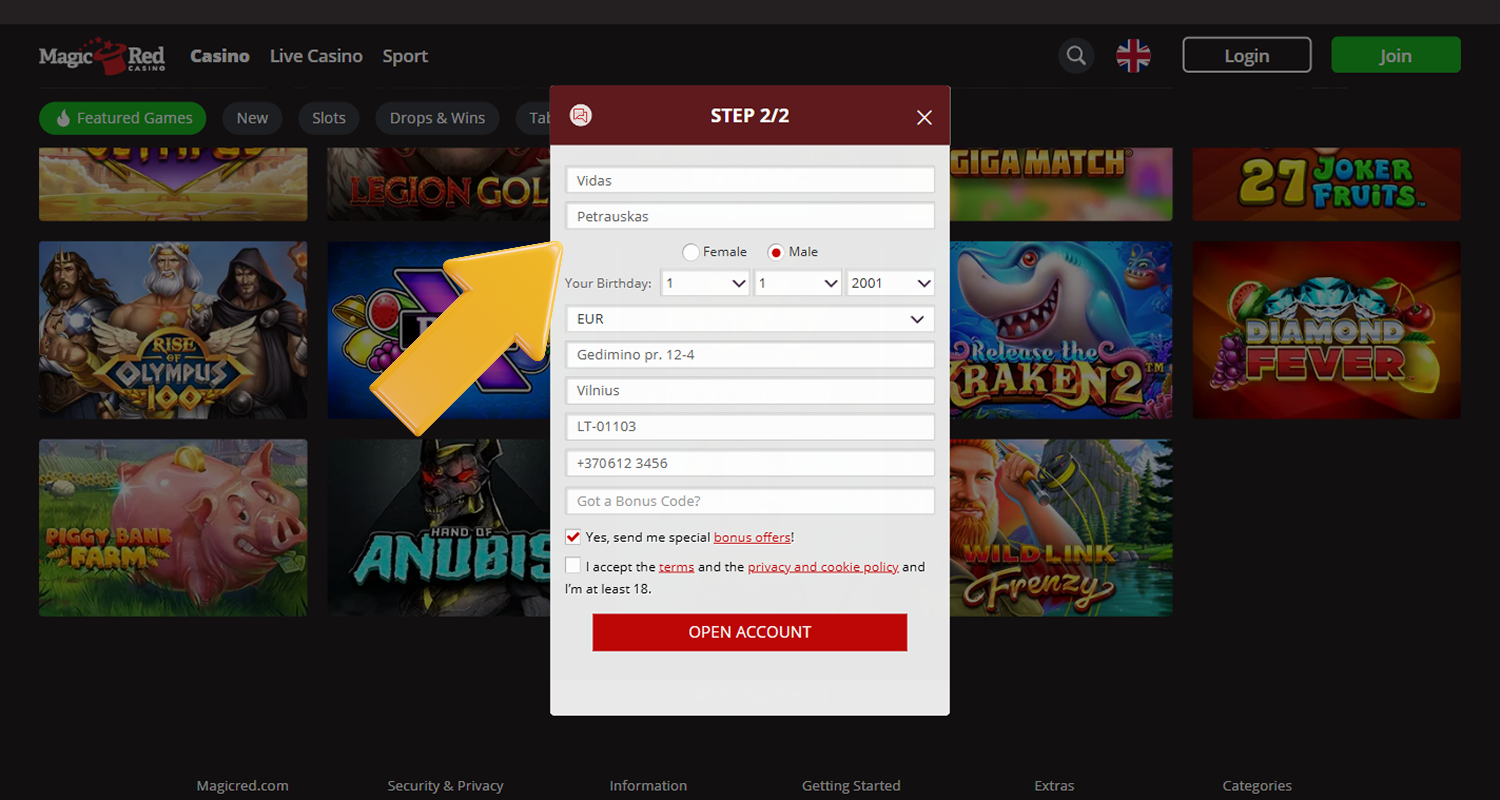
Task: Open the Sport section
Action: coord(405,56)
